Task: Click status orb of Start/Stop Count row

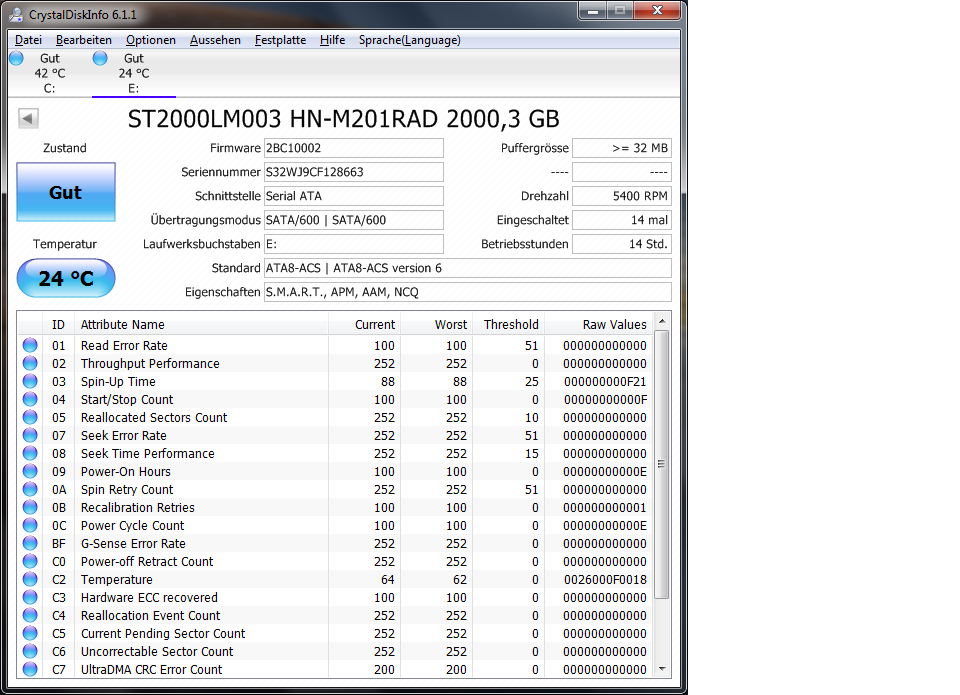Action: click(x=30, y=399)
